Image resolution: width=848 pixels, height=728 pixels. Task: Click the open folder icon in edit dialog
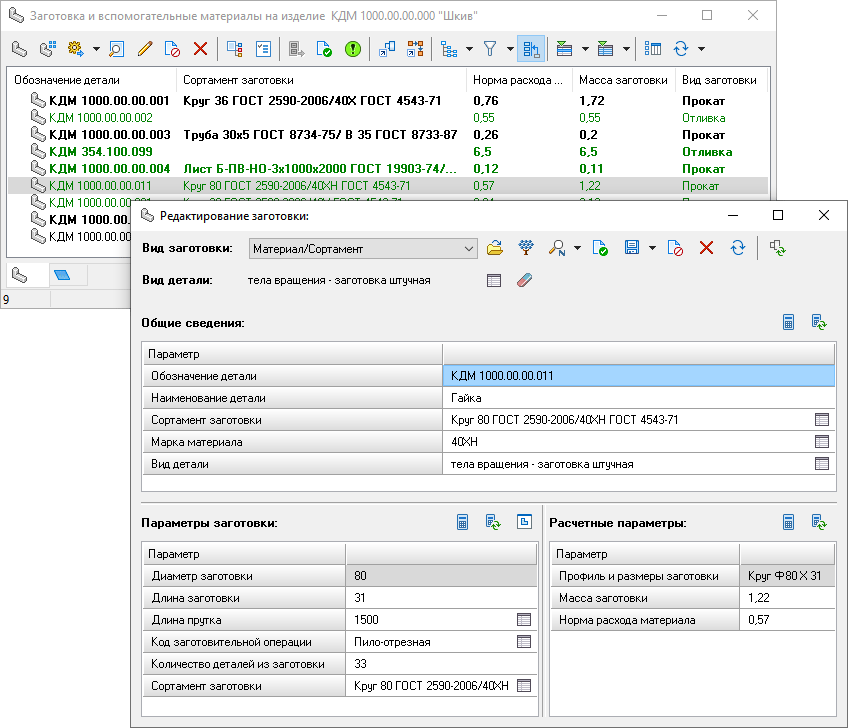(x=495, y=248)
